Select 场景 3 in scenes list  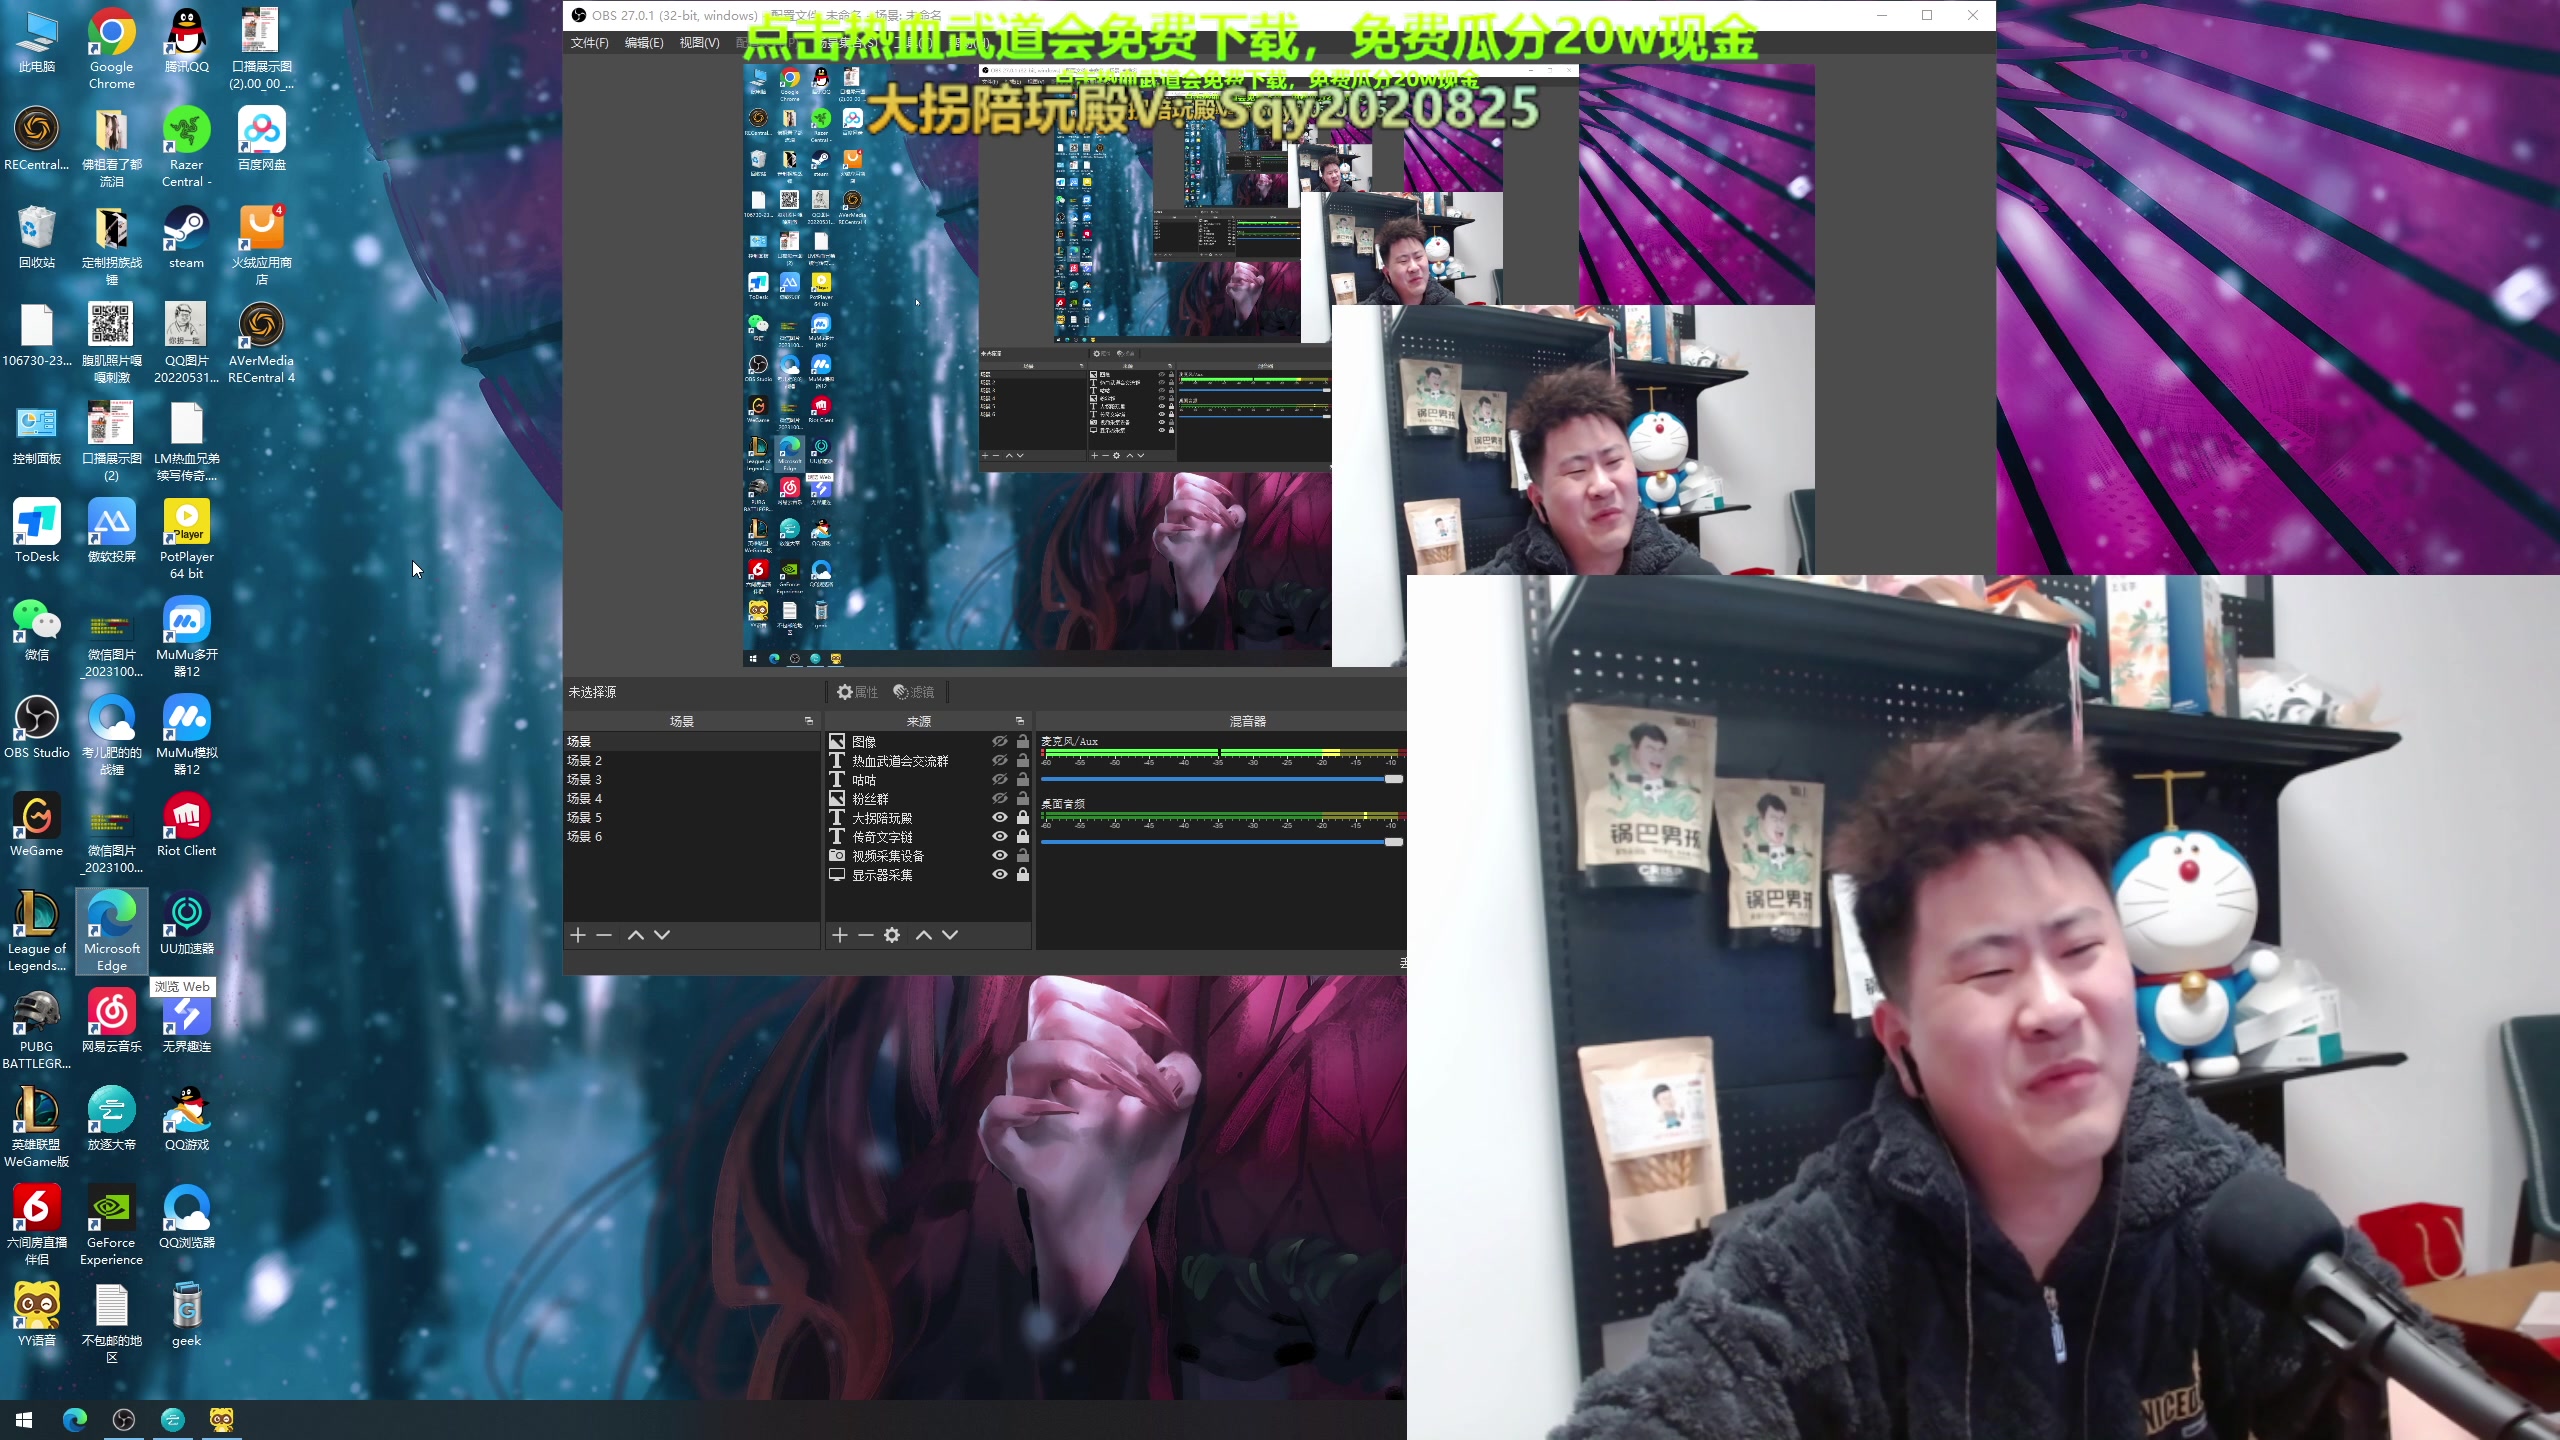pyautogui.click(x=585, y=780)
